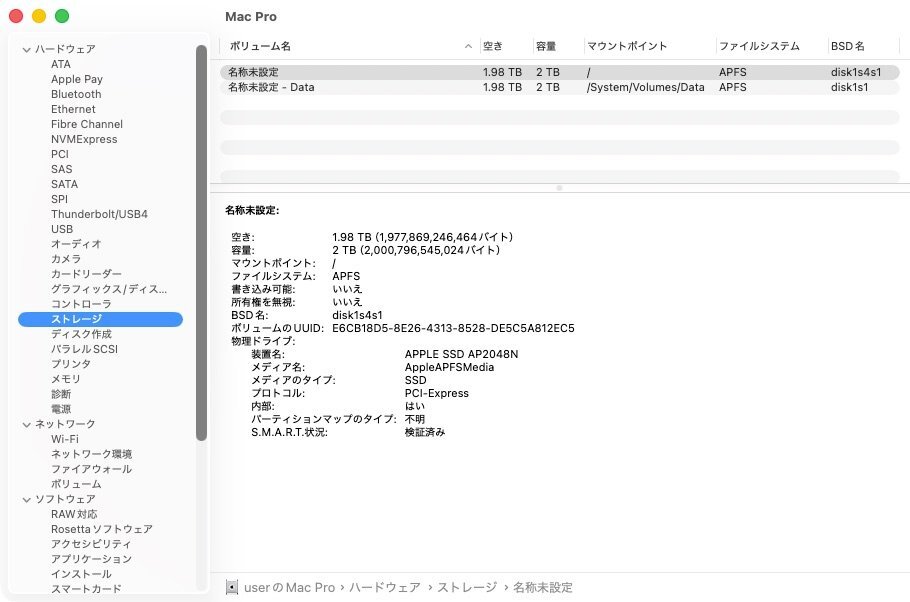Click userのMac Pro in path bar
The width and height of the screenshot is (910, 602).
(289, 587)
